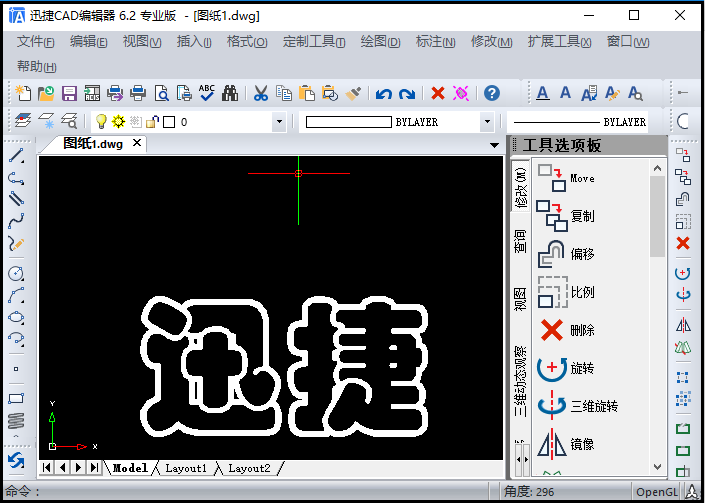
Task: Click the 三维旋转 3D rotate tool
Action: [577, 406]
